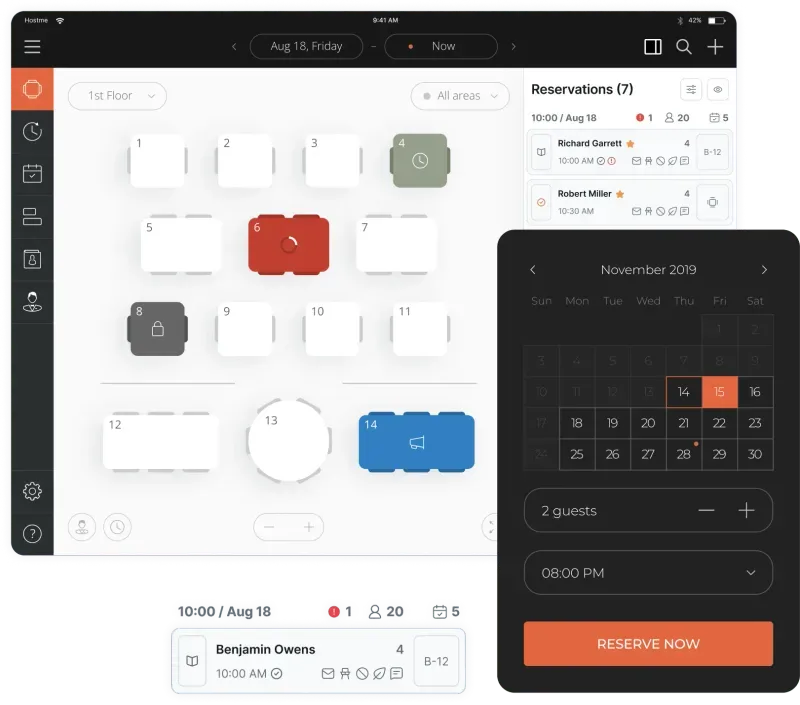Select table 5 on floor plan
Viewport: 800px width, 705px height.
click(x=181, y=245)
